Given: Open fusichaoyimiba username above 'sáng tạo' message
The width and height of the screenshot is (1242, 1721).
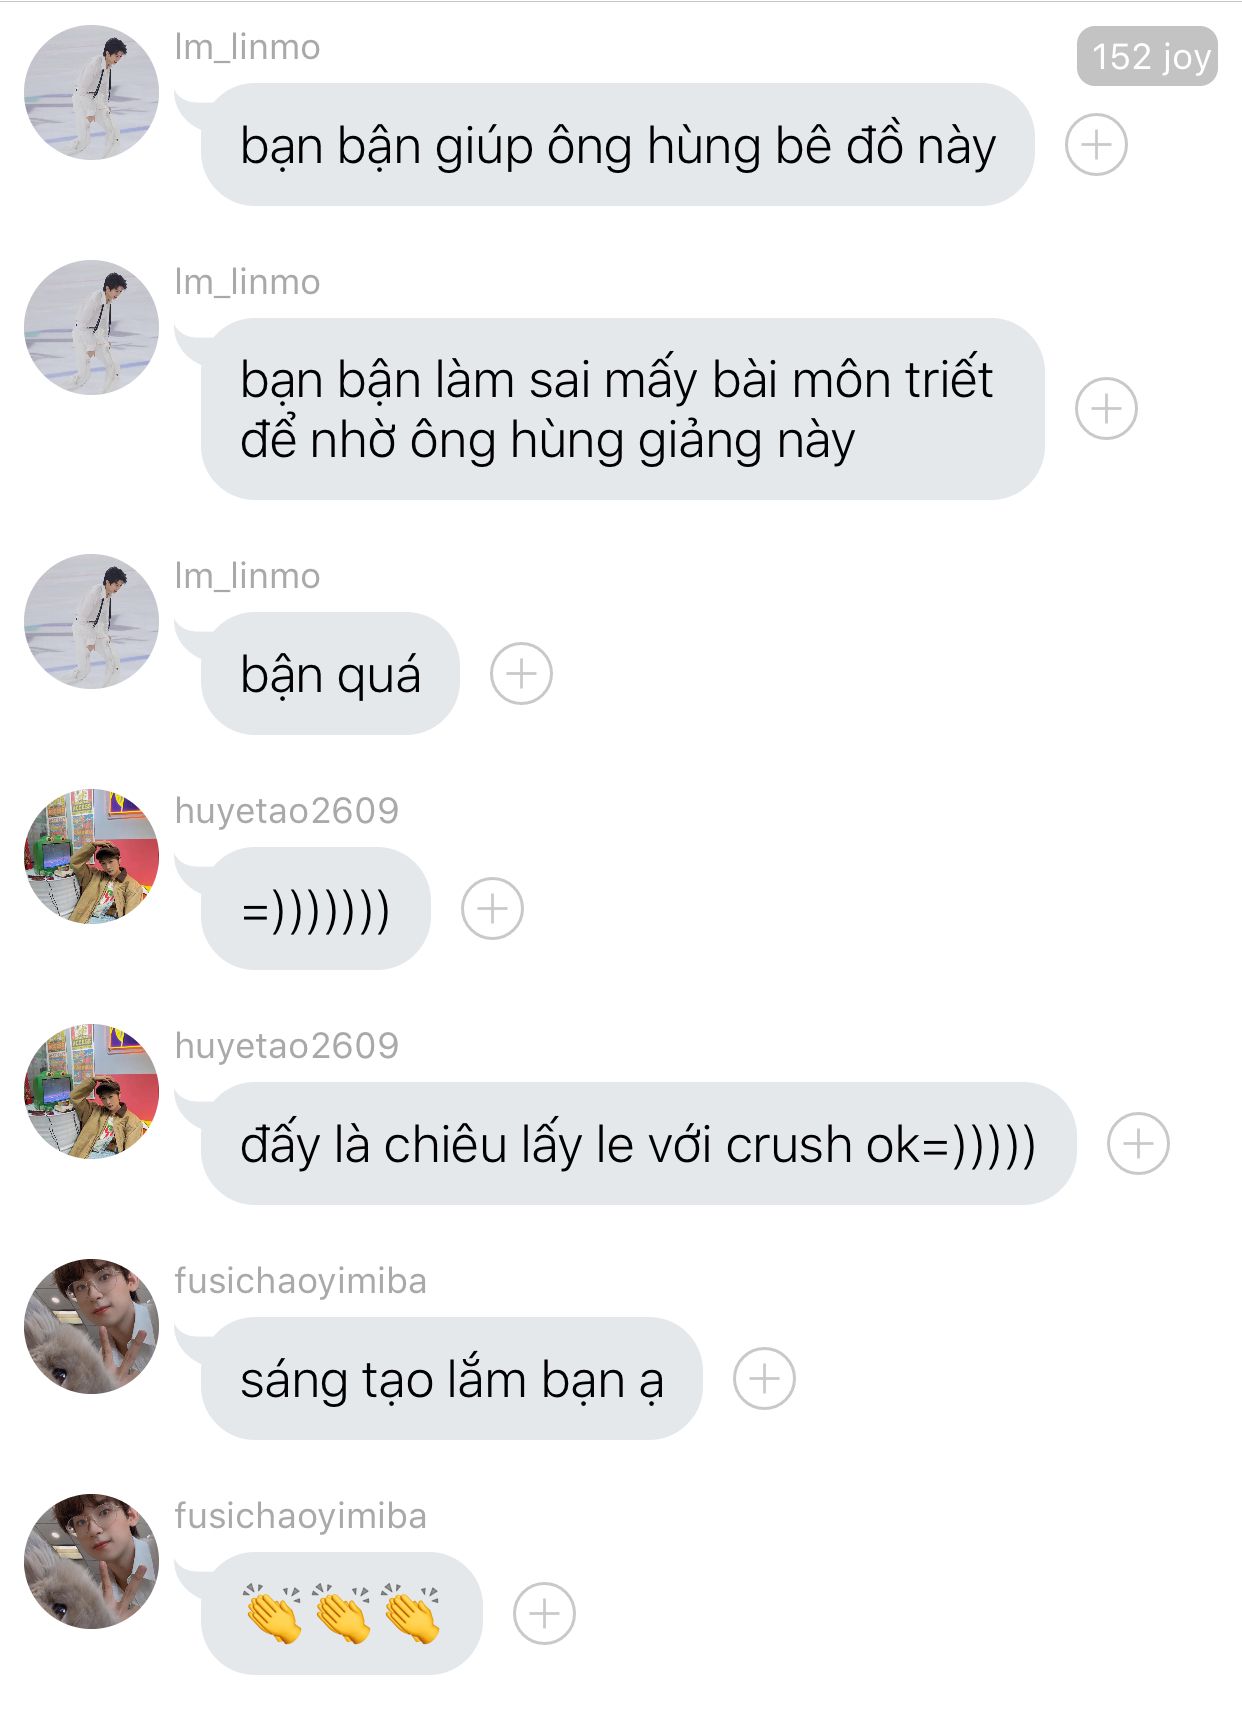Looking at the screenshot, I should coord(300,1281).
